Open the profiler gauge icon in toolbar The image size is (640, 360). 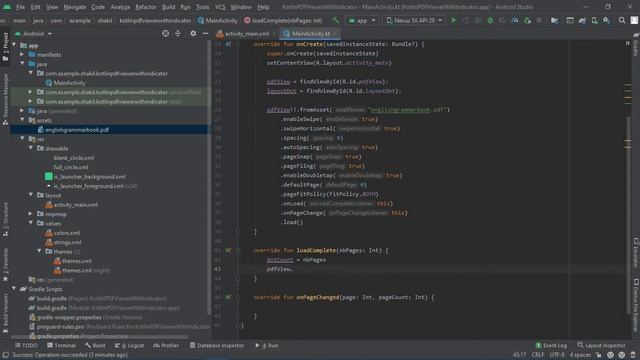click(515, 20)
